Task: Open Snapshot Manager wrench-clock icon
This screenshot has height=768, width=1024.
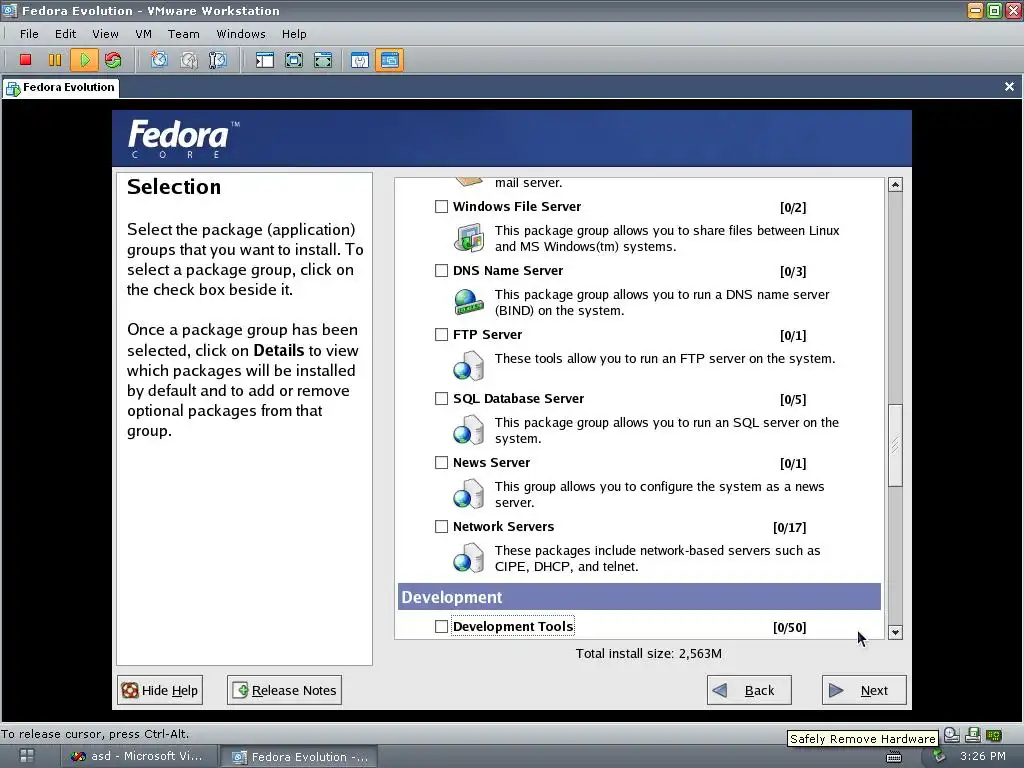Action: click(217, 60)
